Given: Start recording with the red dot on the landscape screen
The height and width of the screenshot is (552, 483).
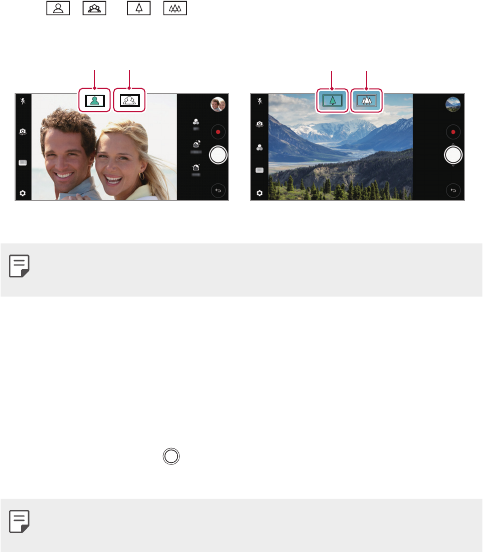Looking at the screenshot, I should (x=453, y=132).
